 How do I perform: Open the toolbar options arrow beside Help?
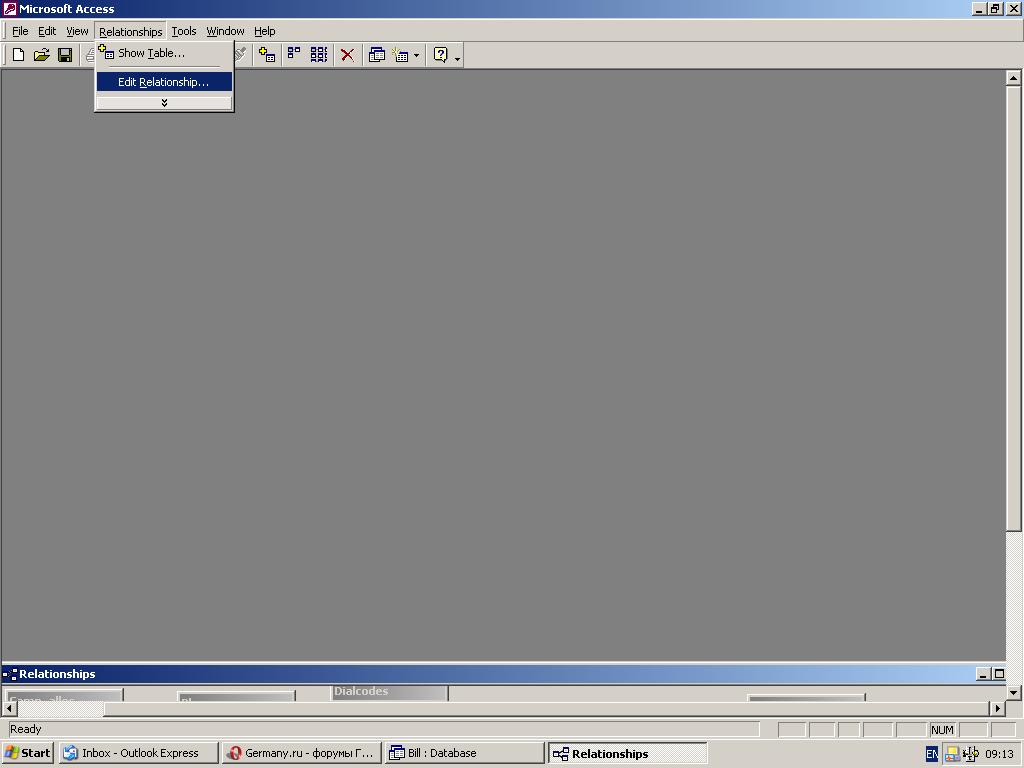coord(458,59)
